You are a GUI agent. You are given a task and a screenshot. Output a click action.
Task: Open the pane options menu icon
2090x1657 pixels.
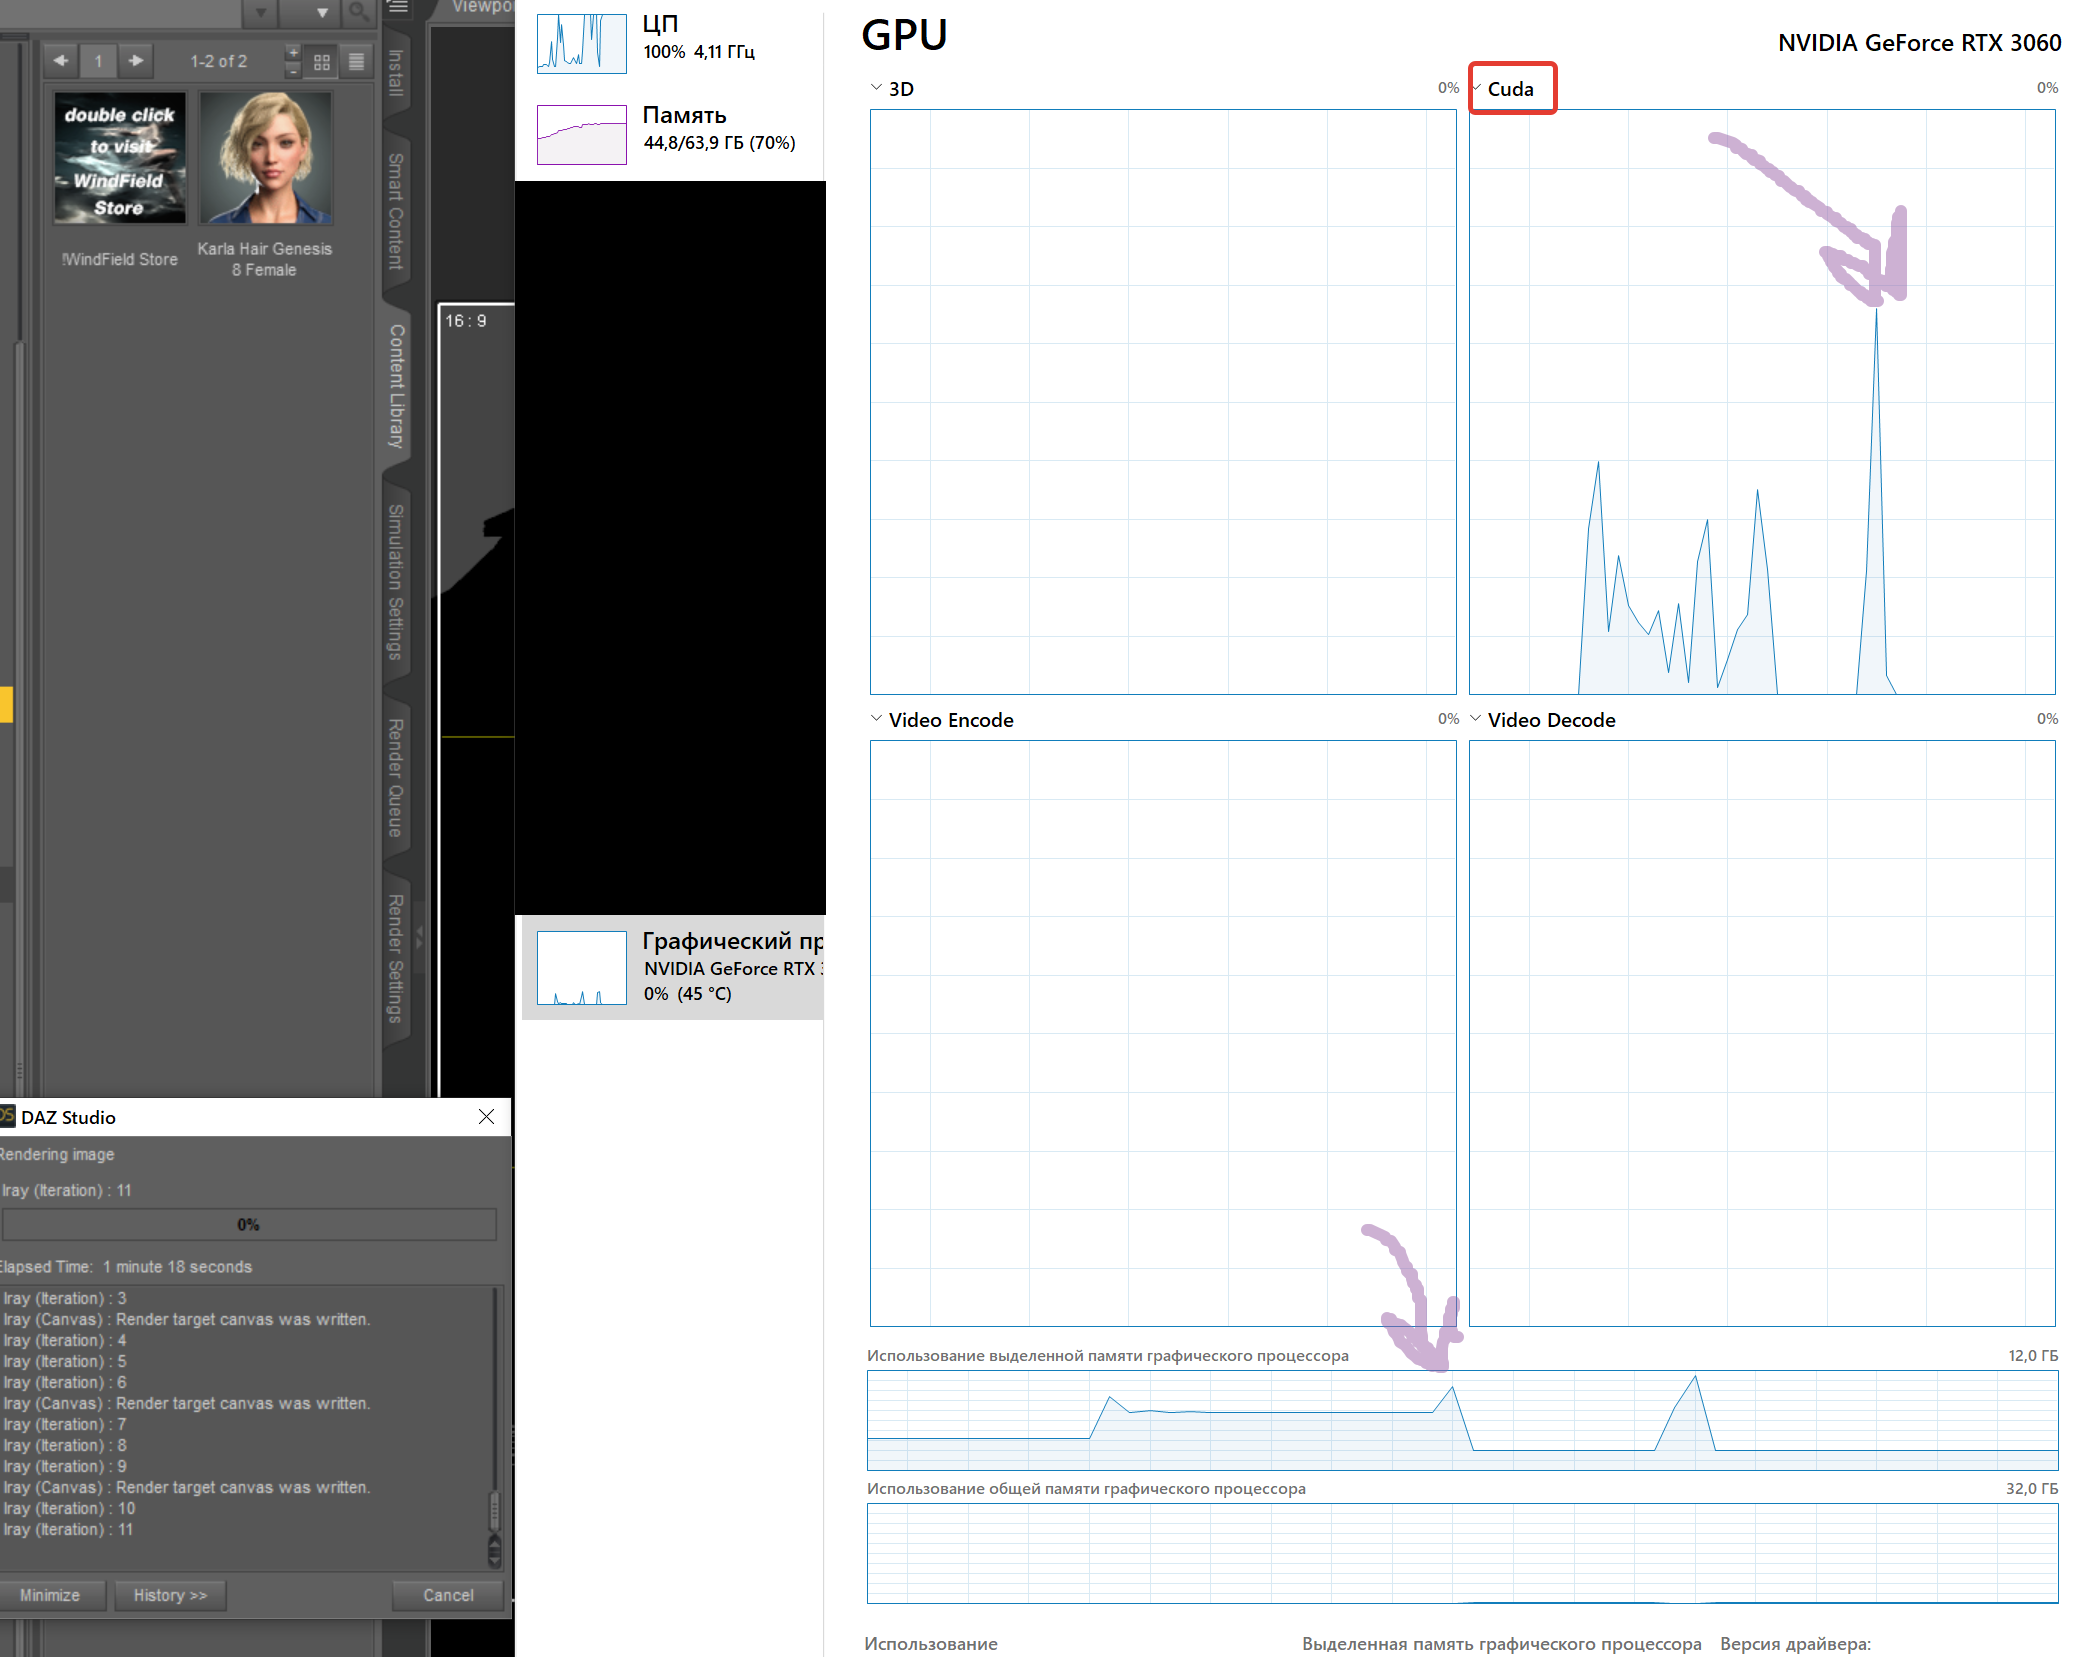coord(398,8)
